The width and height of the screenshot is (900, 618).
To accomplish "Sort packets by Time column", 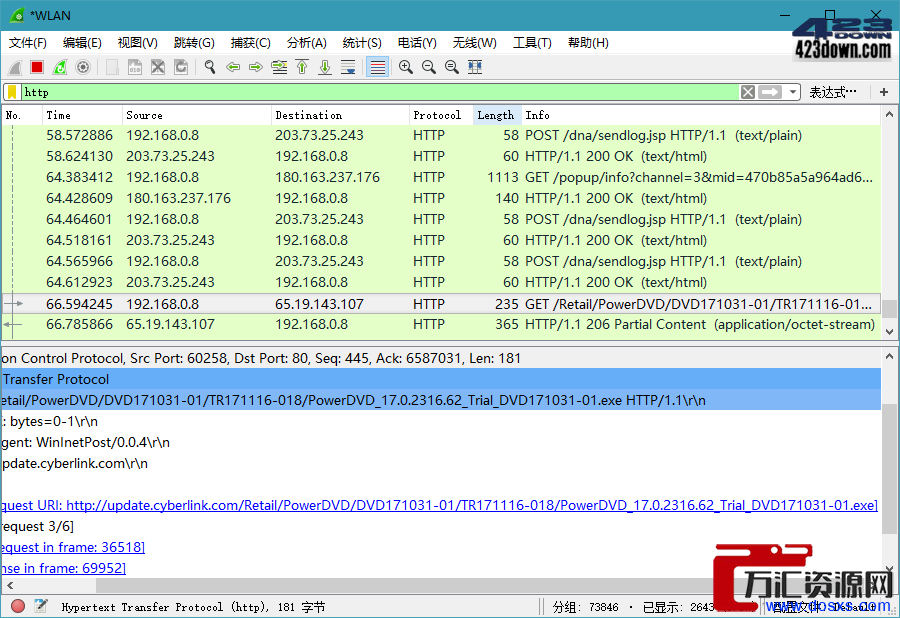I will point(82,115).
